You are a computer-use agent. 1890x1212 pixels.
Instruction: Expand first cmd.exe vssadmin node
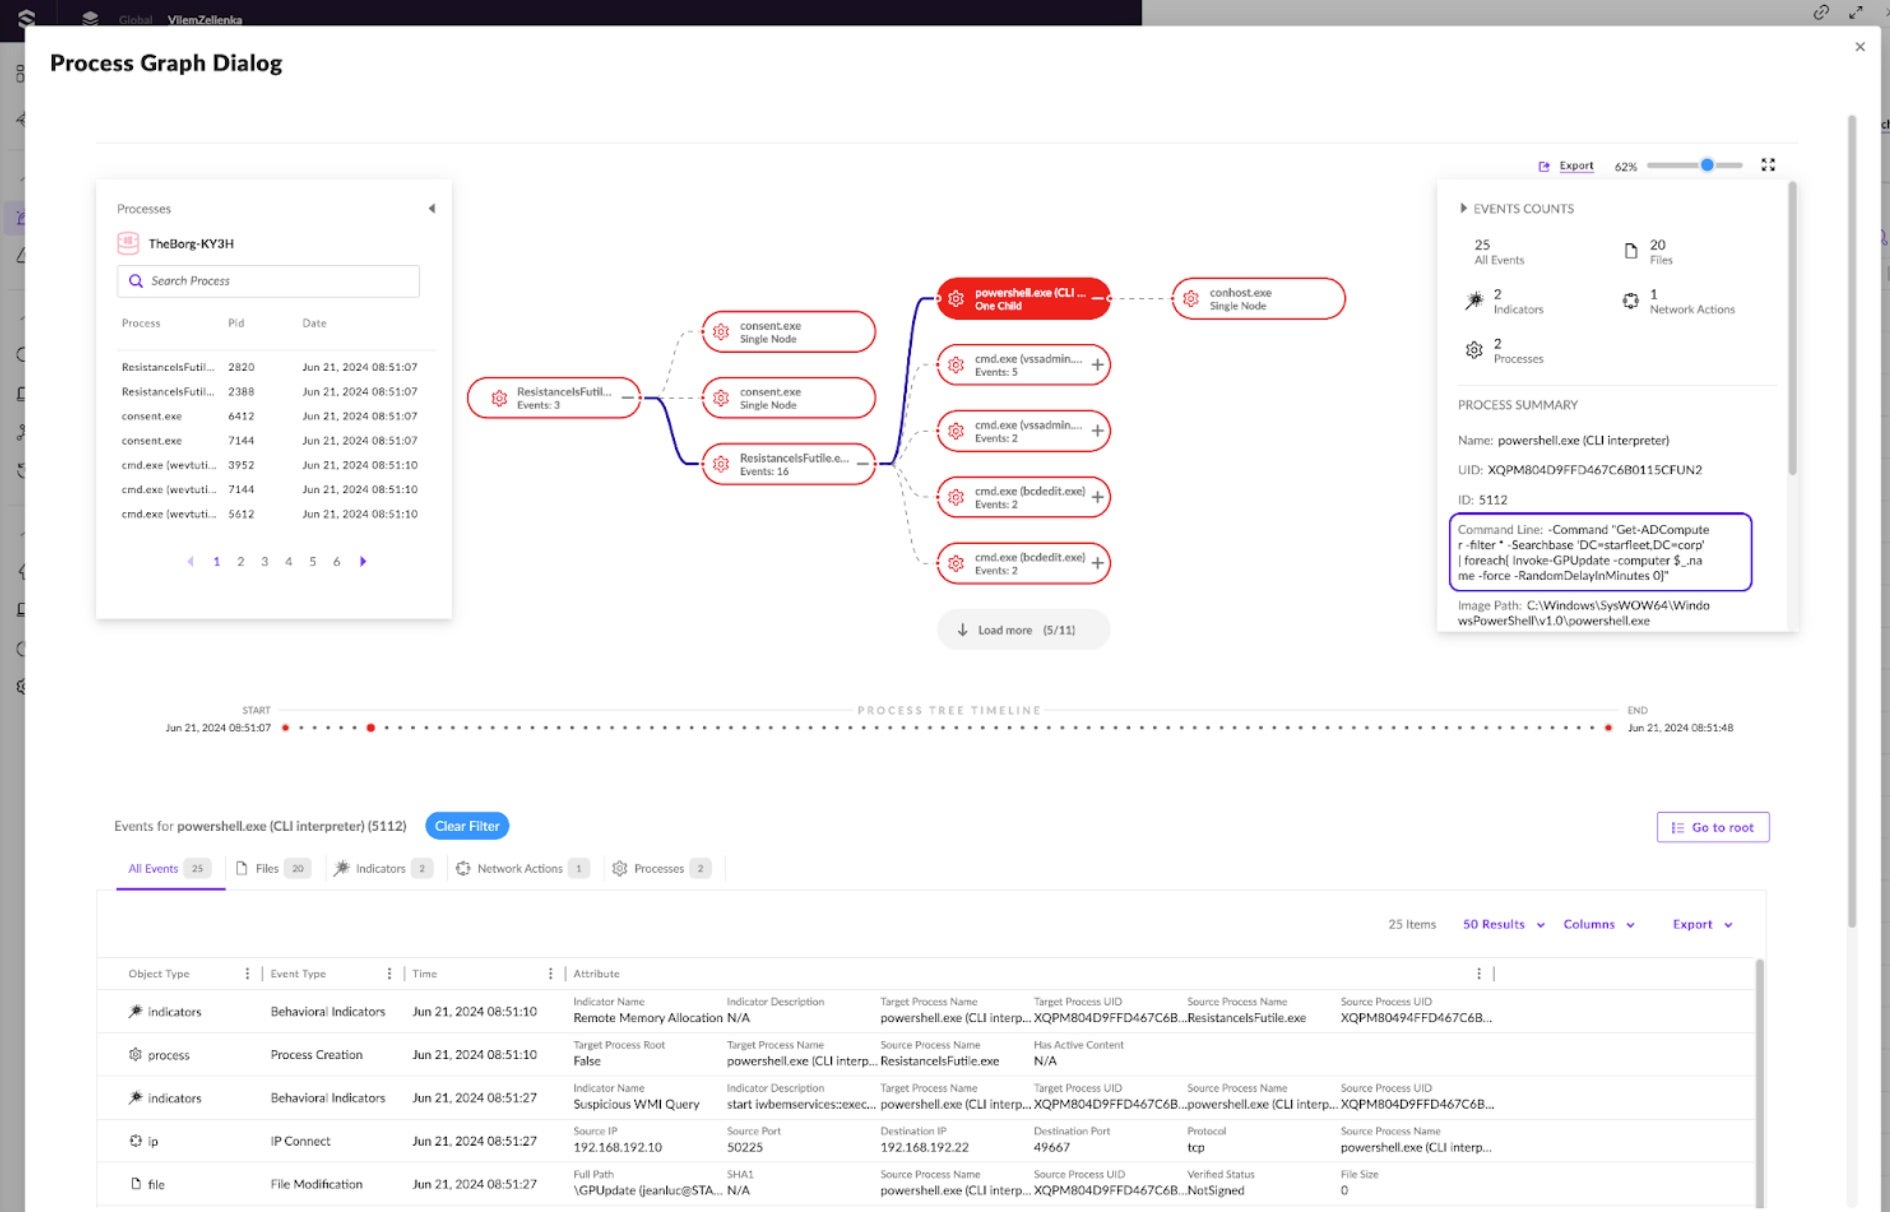[1098, 365]
